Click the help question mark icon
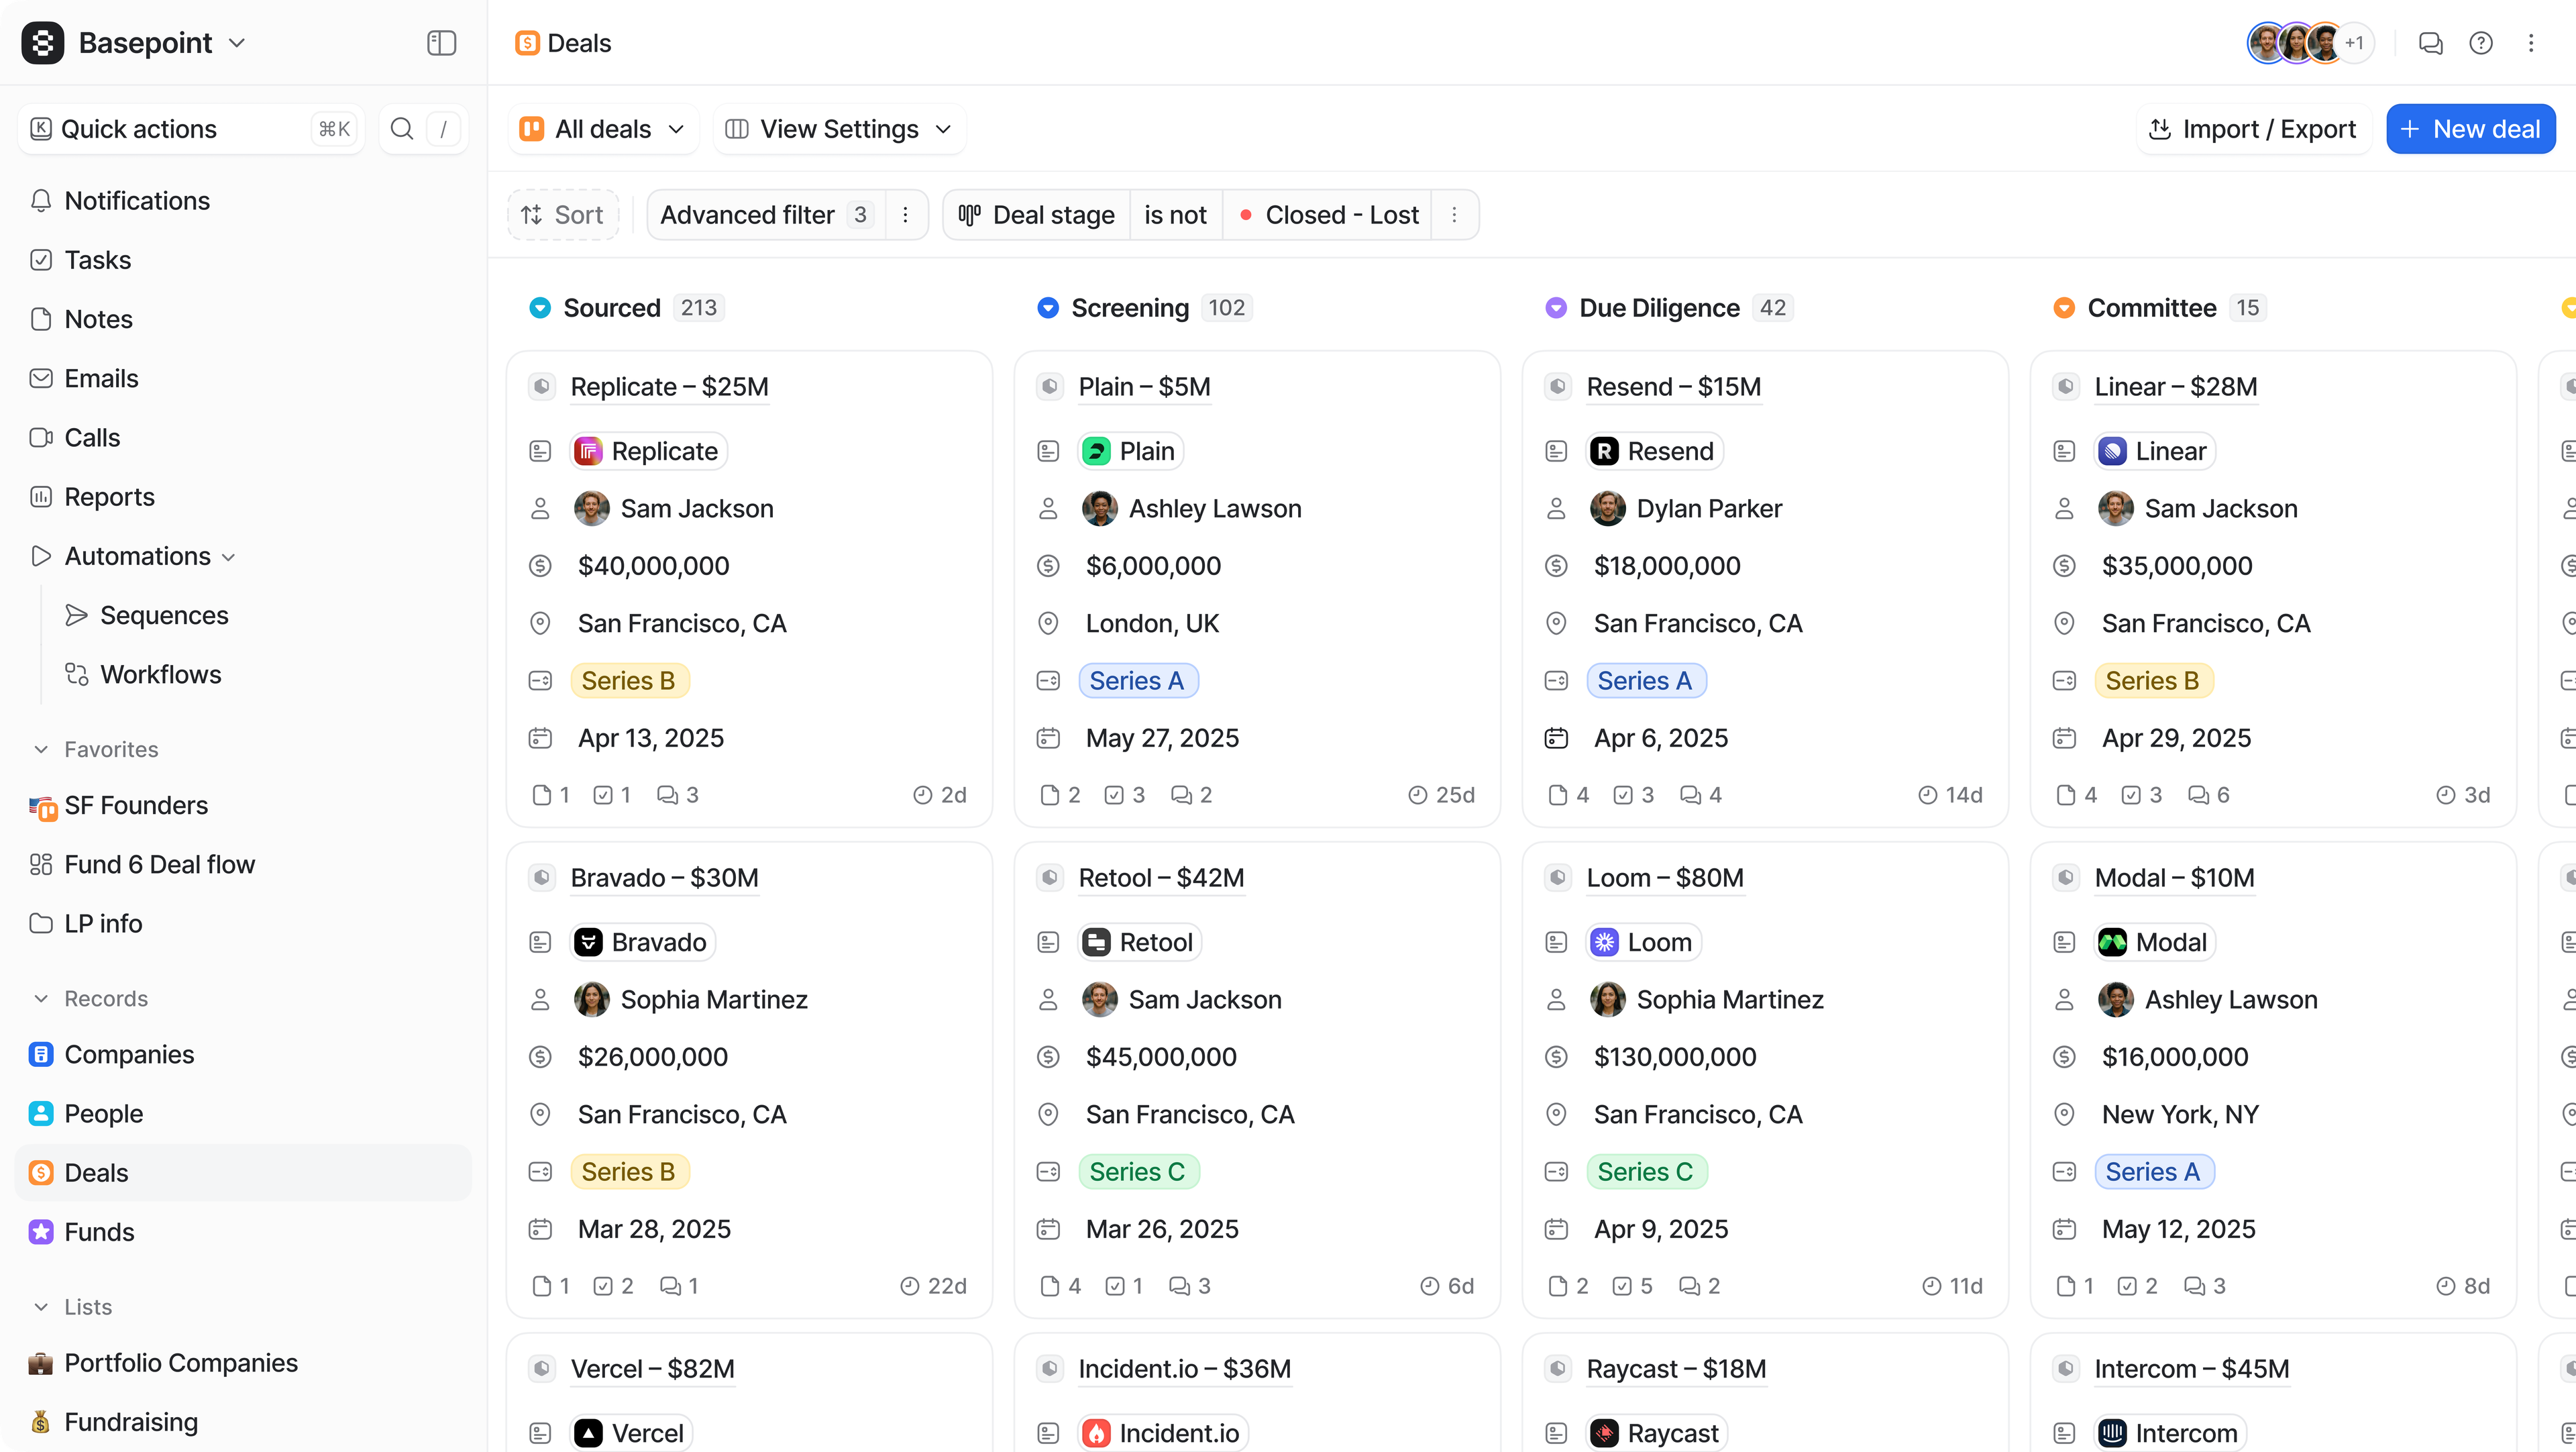 2481,43
